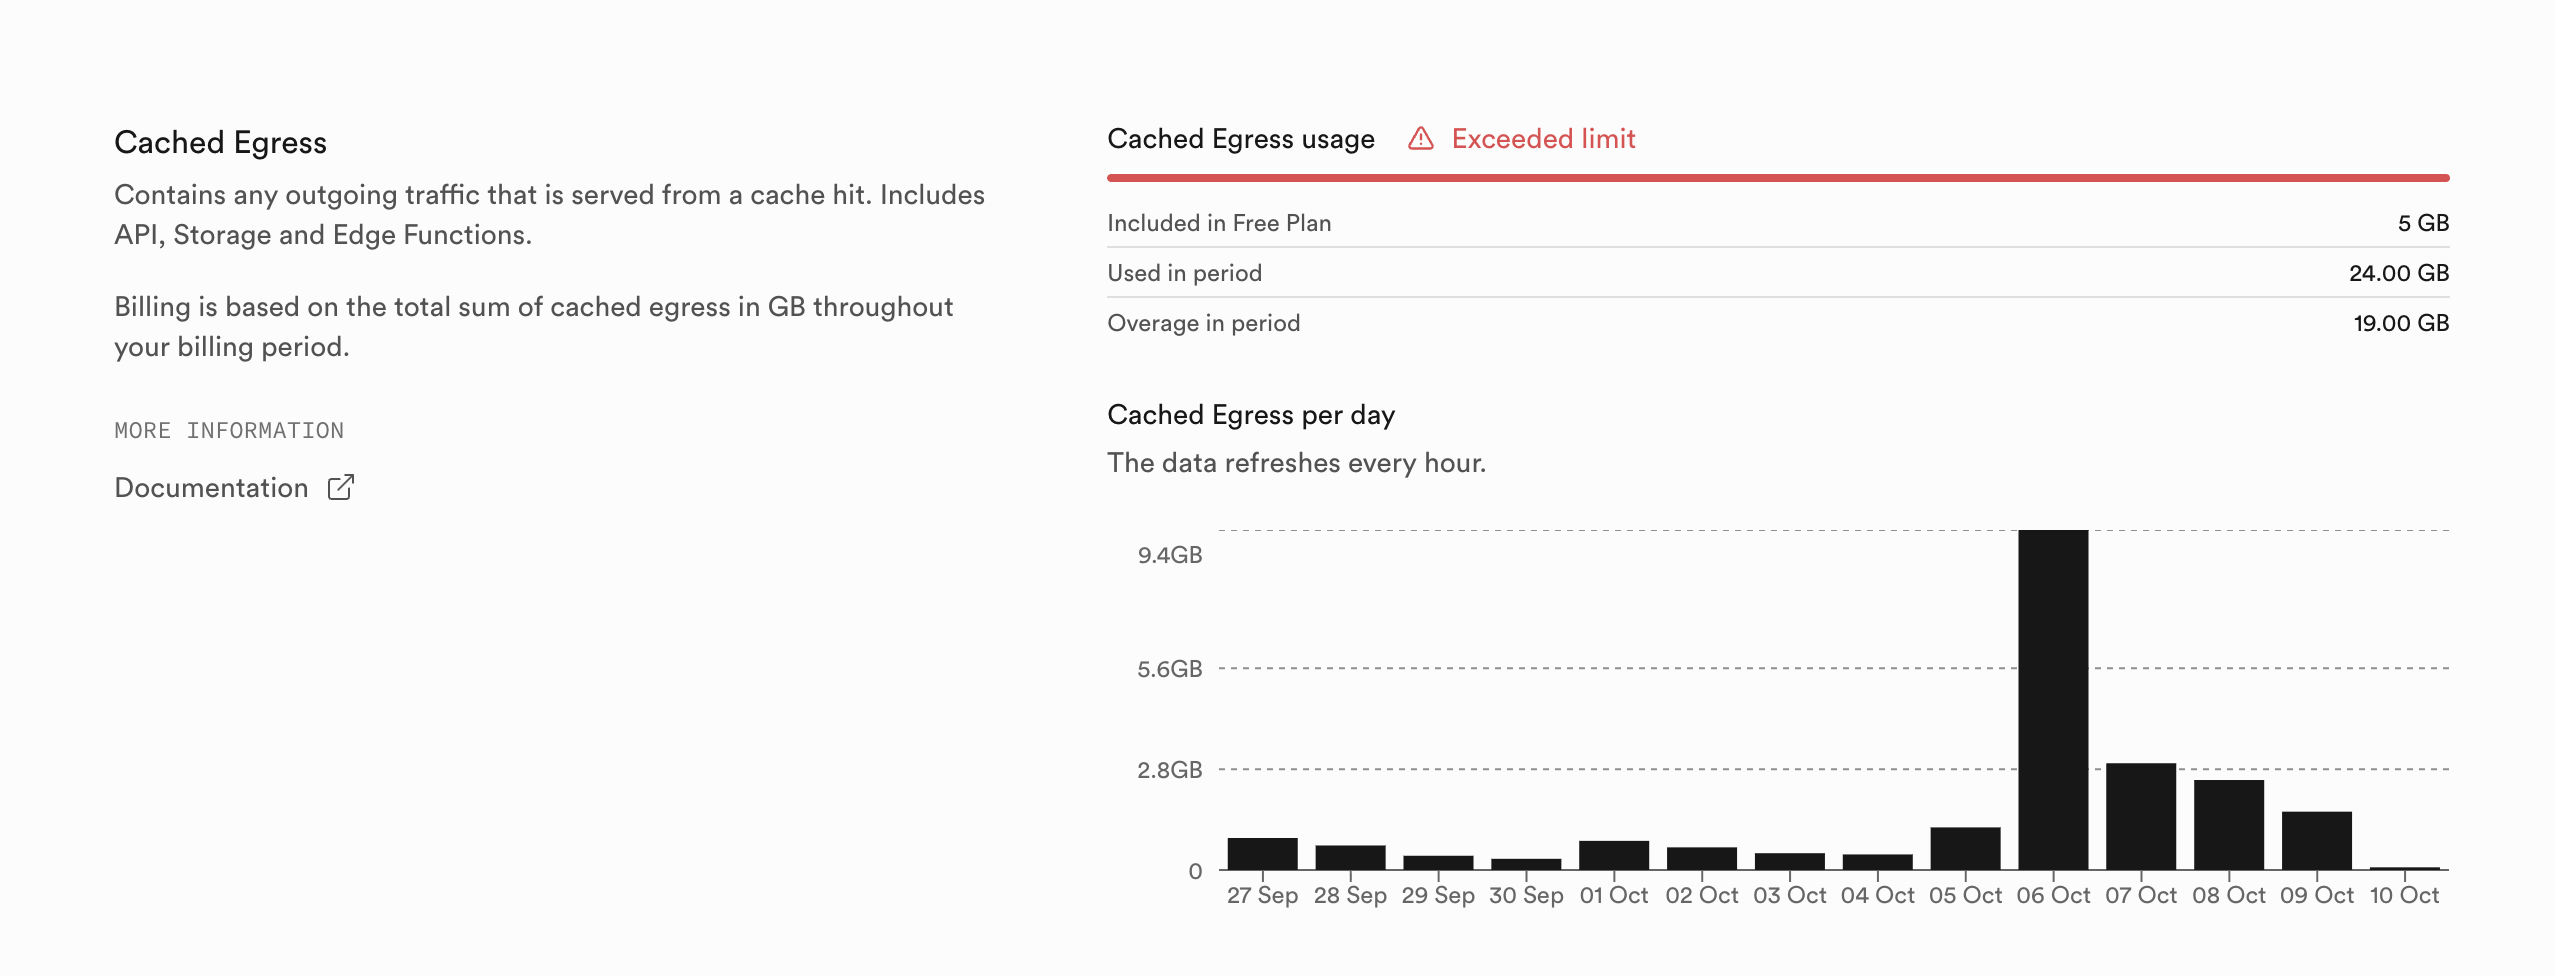Click the Cached Egress per day heading
Image resolution: width=2554 pixels, height=976 pixels.
(1250, 415)
